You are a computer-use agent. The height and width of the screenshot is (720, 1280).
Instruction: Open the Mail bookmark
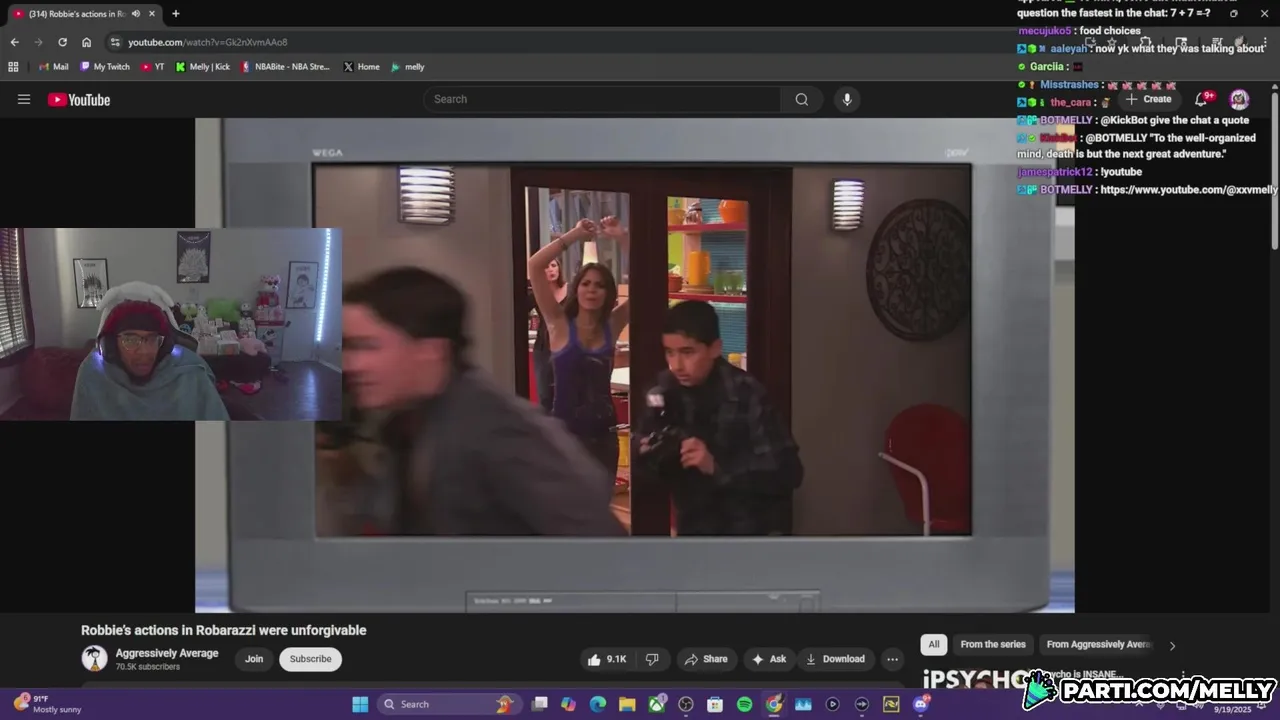[x=53, y=67]
